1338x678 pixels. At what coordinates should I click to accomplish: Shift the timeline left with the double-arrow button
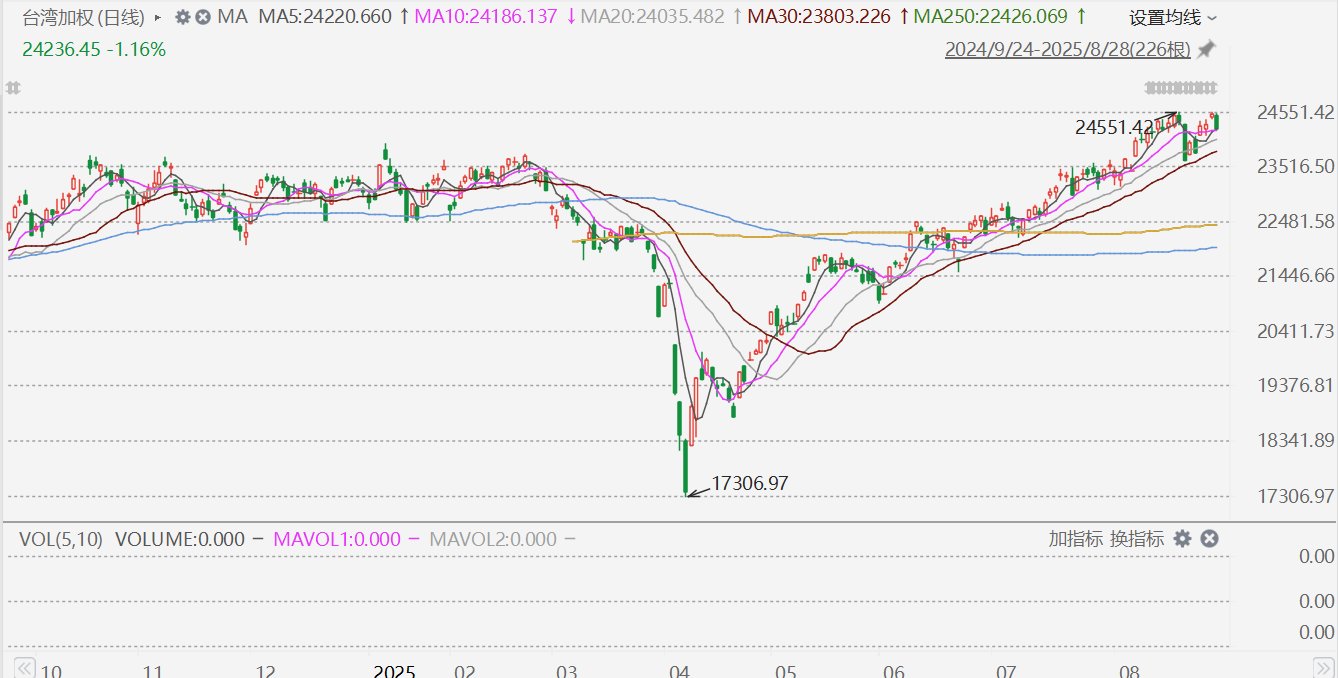tap(24, 668)
